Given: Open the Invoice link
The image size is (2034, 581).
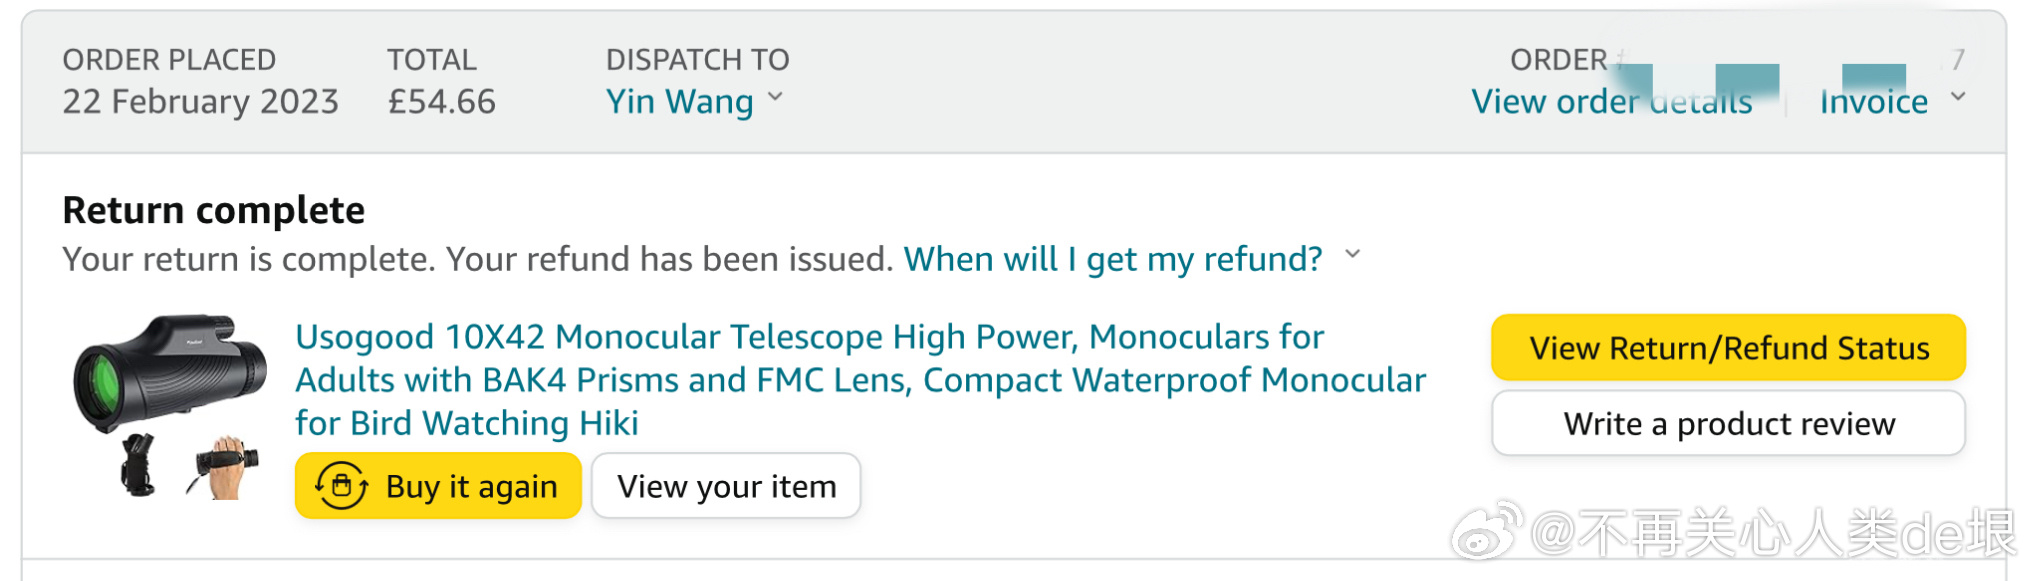Looking at the screenshot, I should [x=1873, y=102].
